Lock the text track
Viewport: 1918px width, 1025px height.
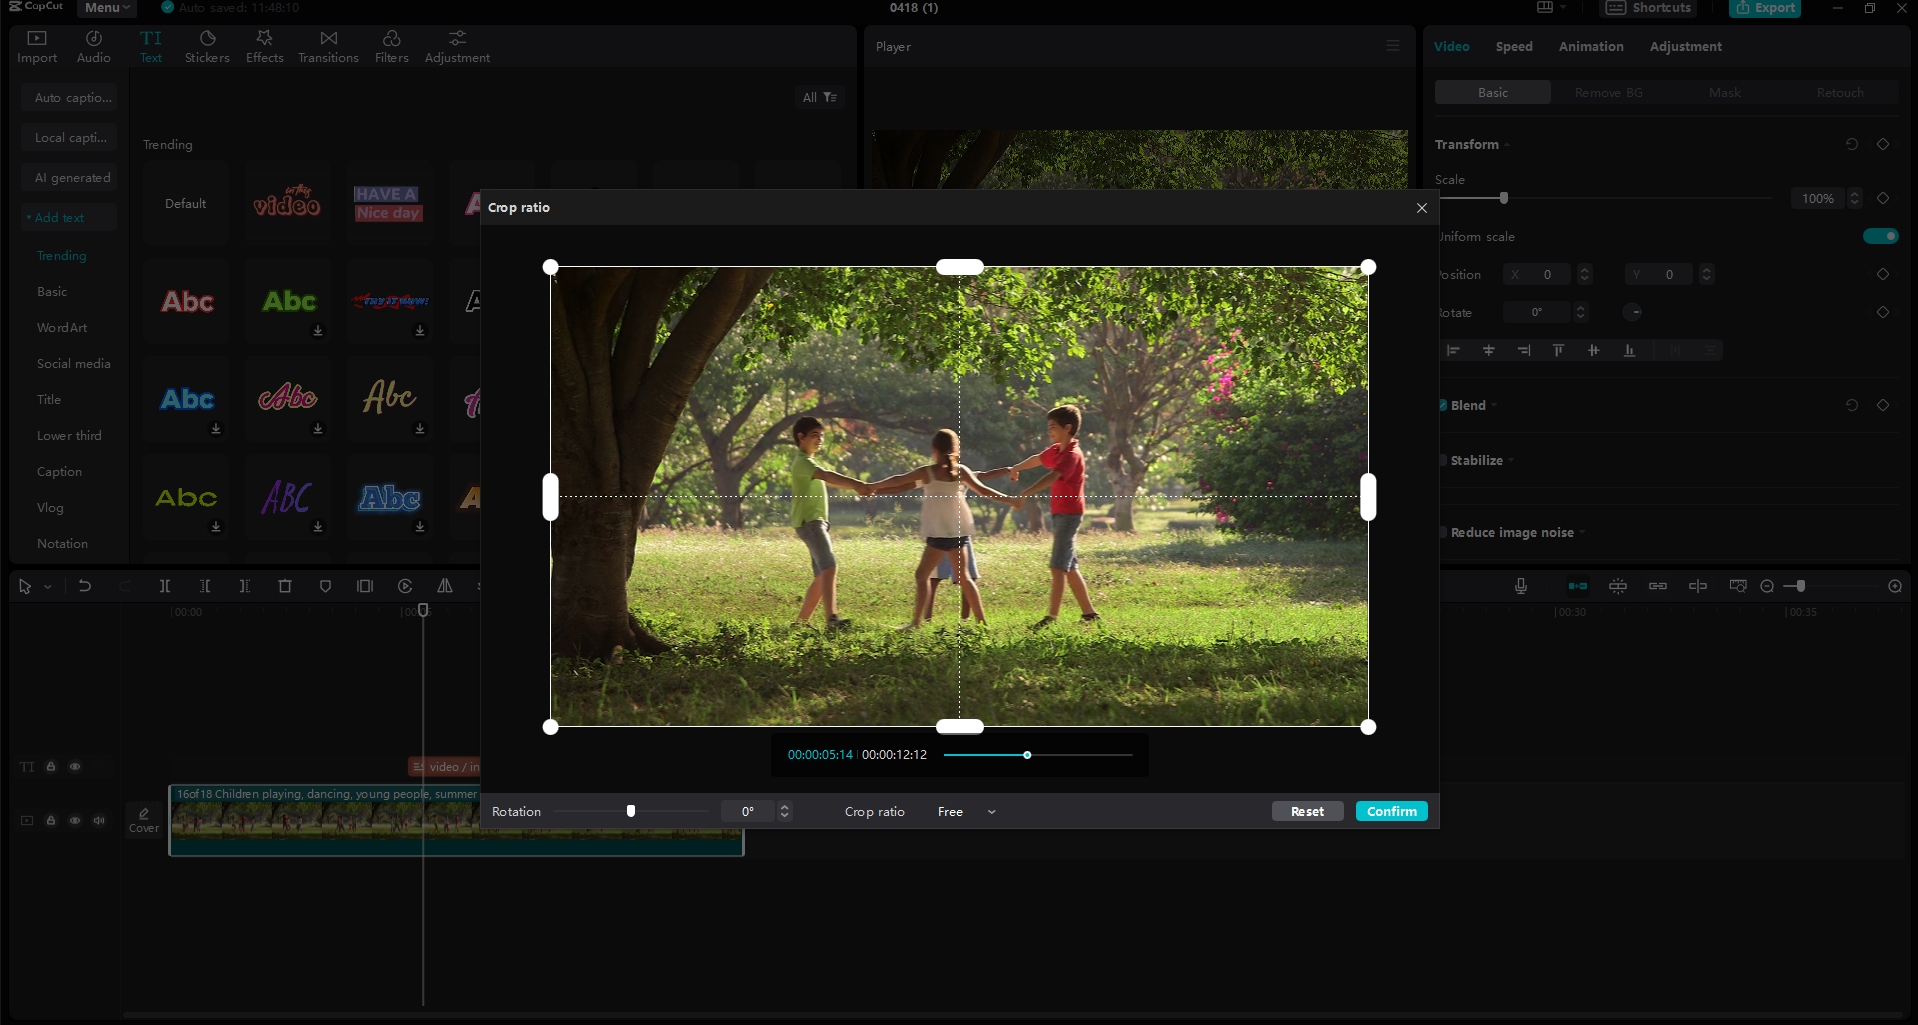pos(51,766)
